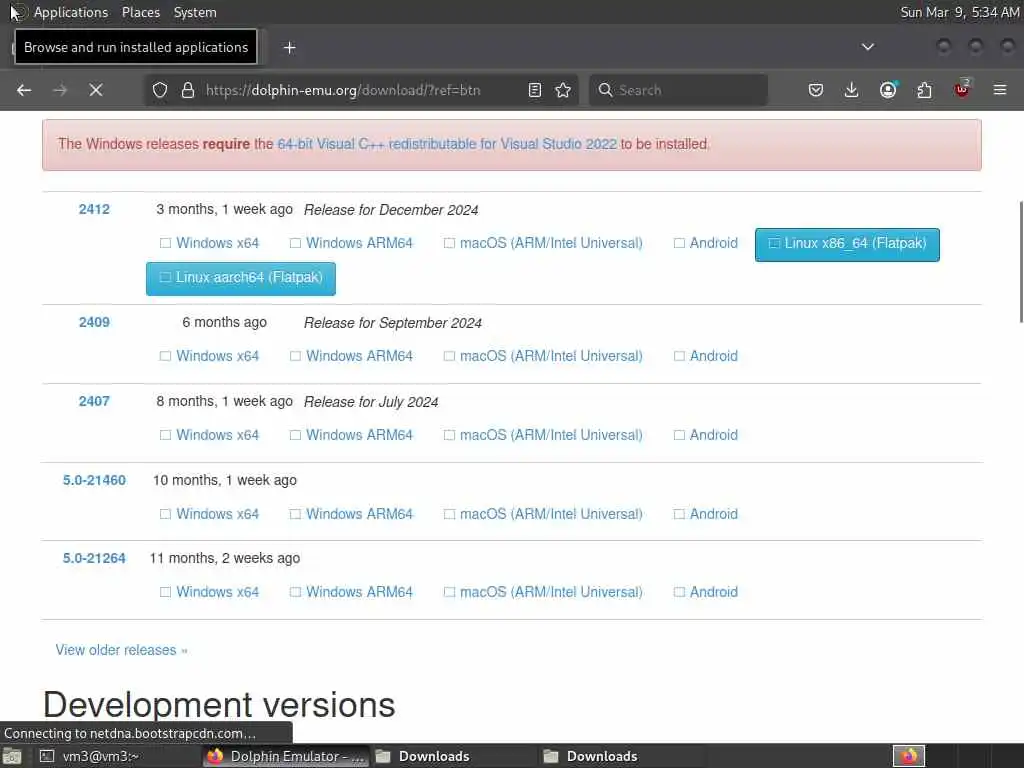The image size is (1024, 768).
Task: Download 2407 Android build
Action: pos(706,435)
